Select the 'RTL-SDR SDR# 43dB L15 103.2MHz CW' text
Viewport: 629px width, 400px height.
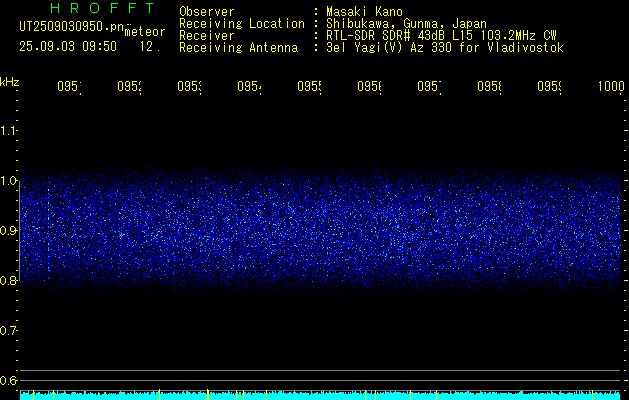[441, 36]
